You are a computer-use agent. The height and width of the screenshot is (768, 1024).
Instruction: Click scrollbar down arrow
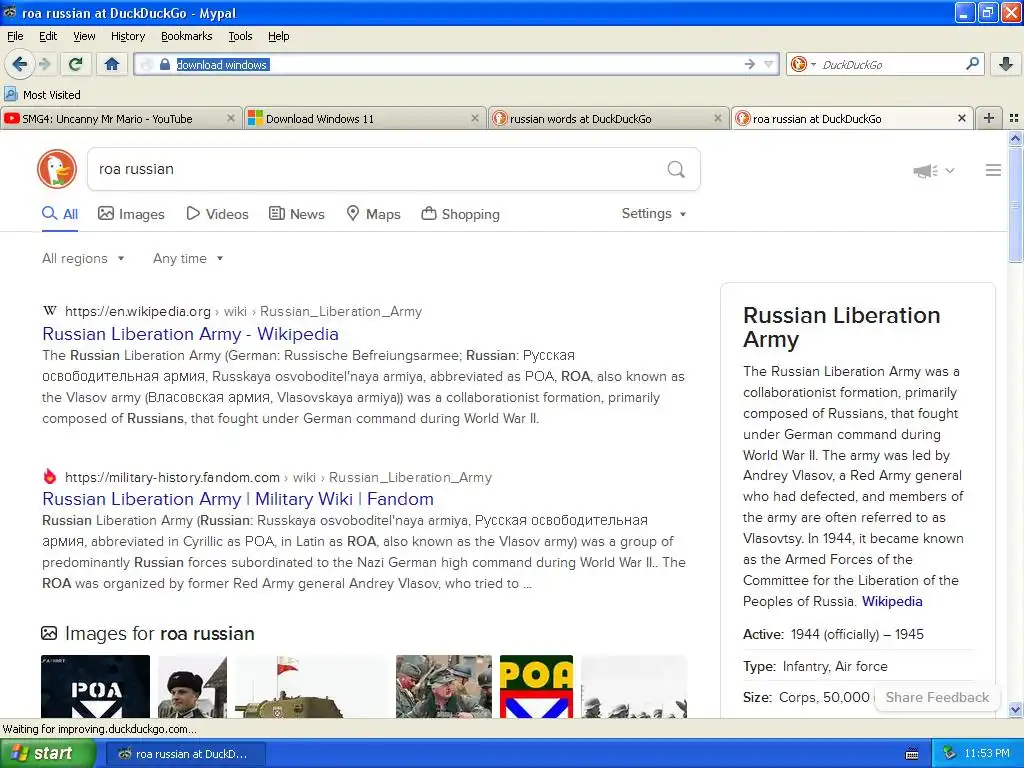pos(1015,709)
